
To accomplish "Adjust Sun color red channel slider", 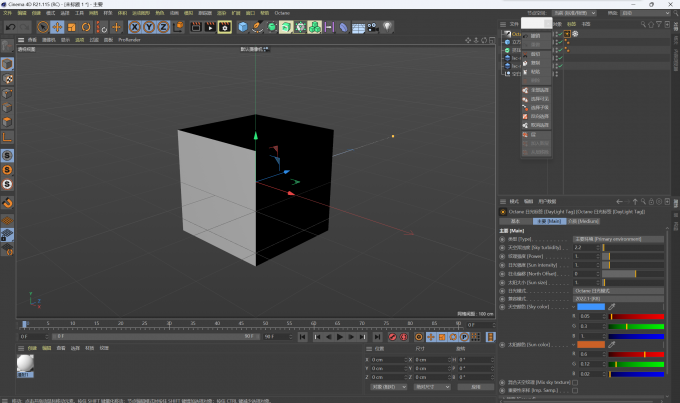I will [x=636, y=354].
